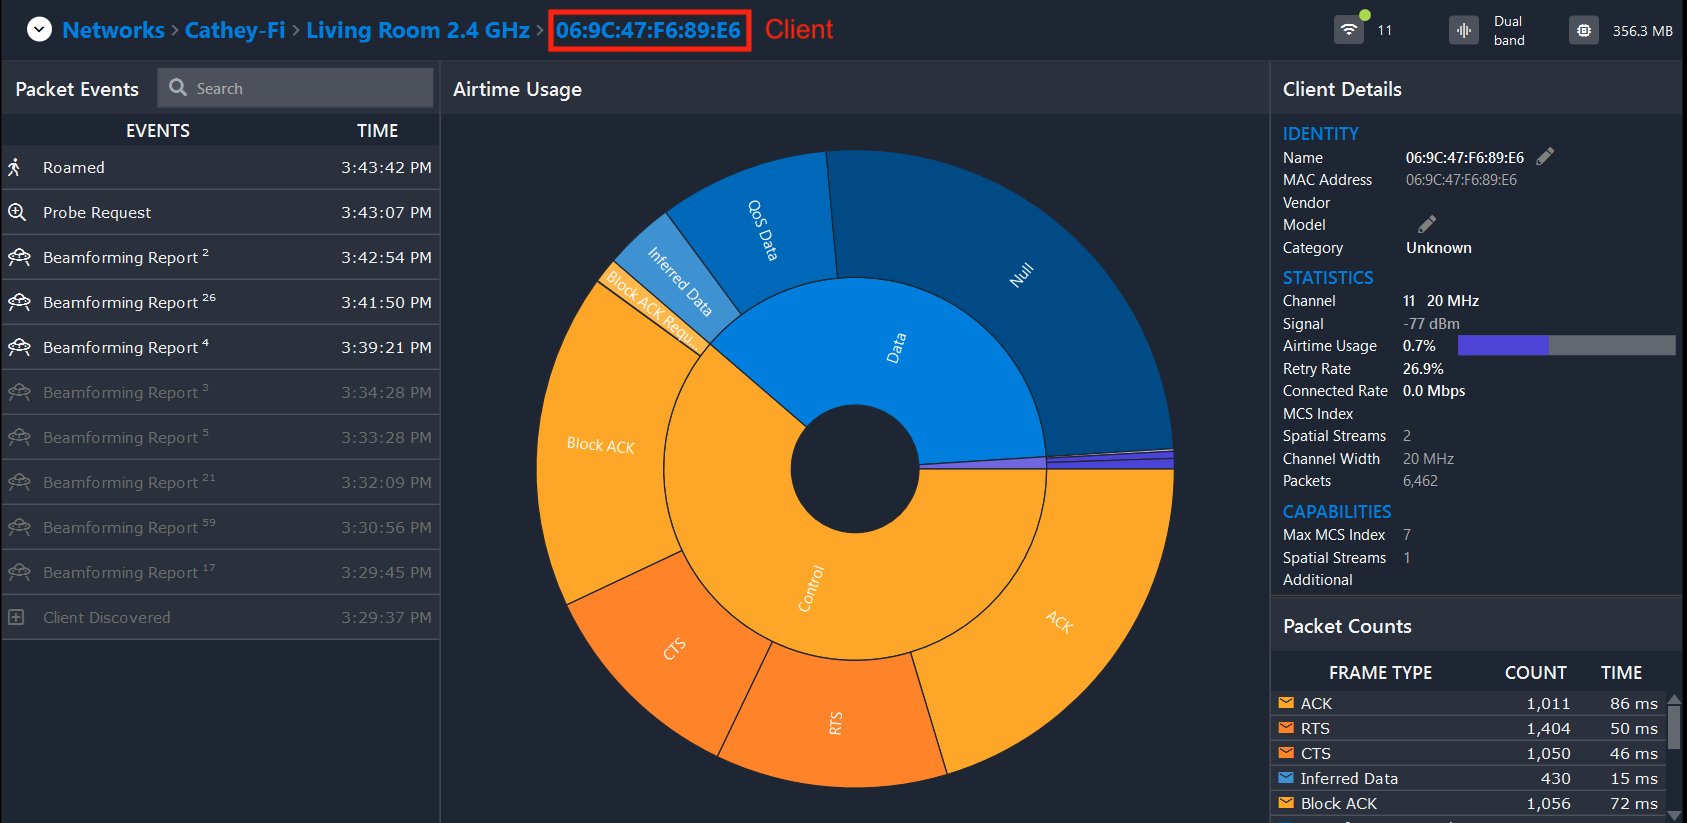Select the Client Discovered event
1687x823 pixels.
(220, 617)
